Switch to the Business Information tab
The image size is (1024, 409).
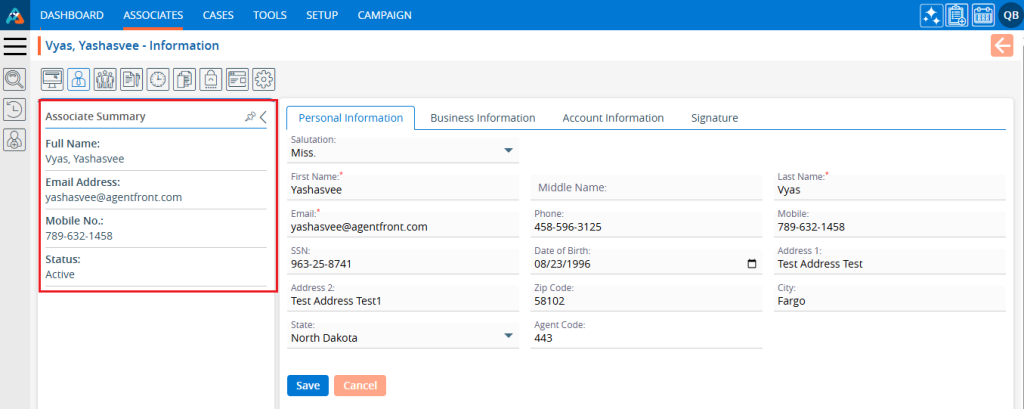click(x=482, y=118)
